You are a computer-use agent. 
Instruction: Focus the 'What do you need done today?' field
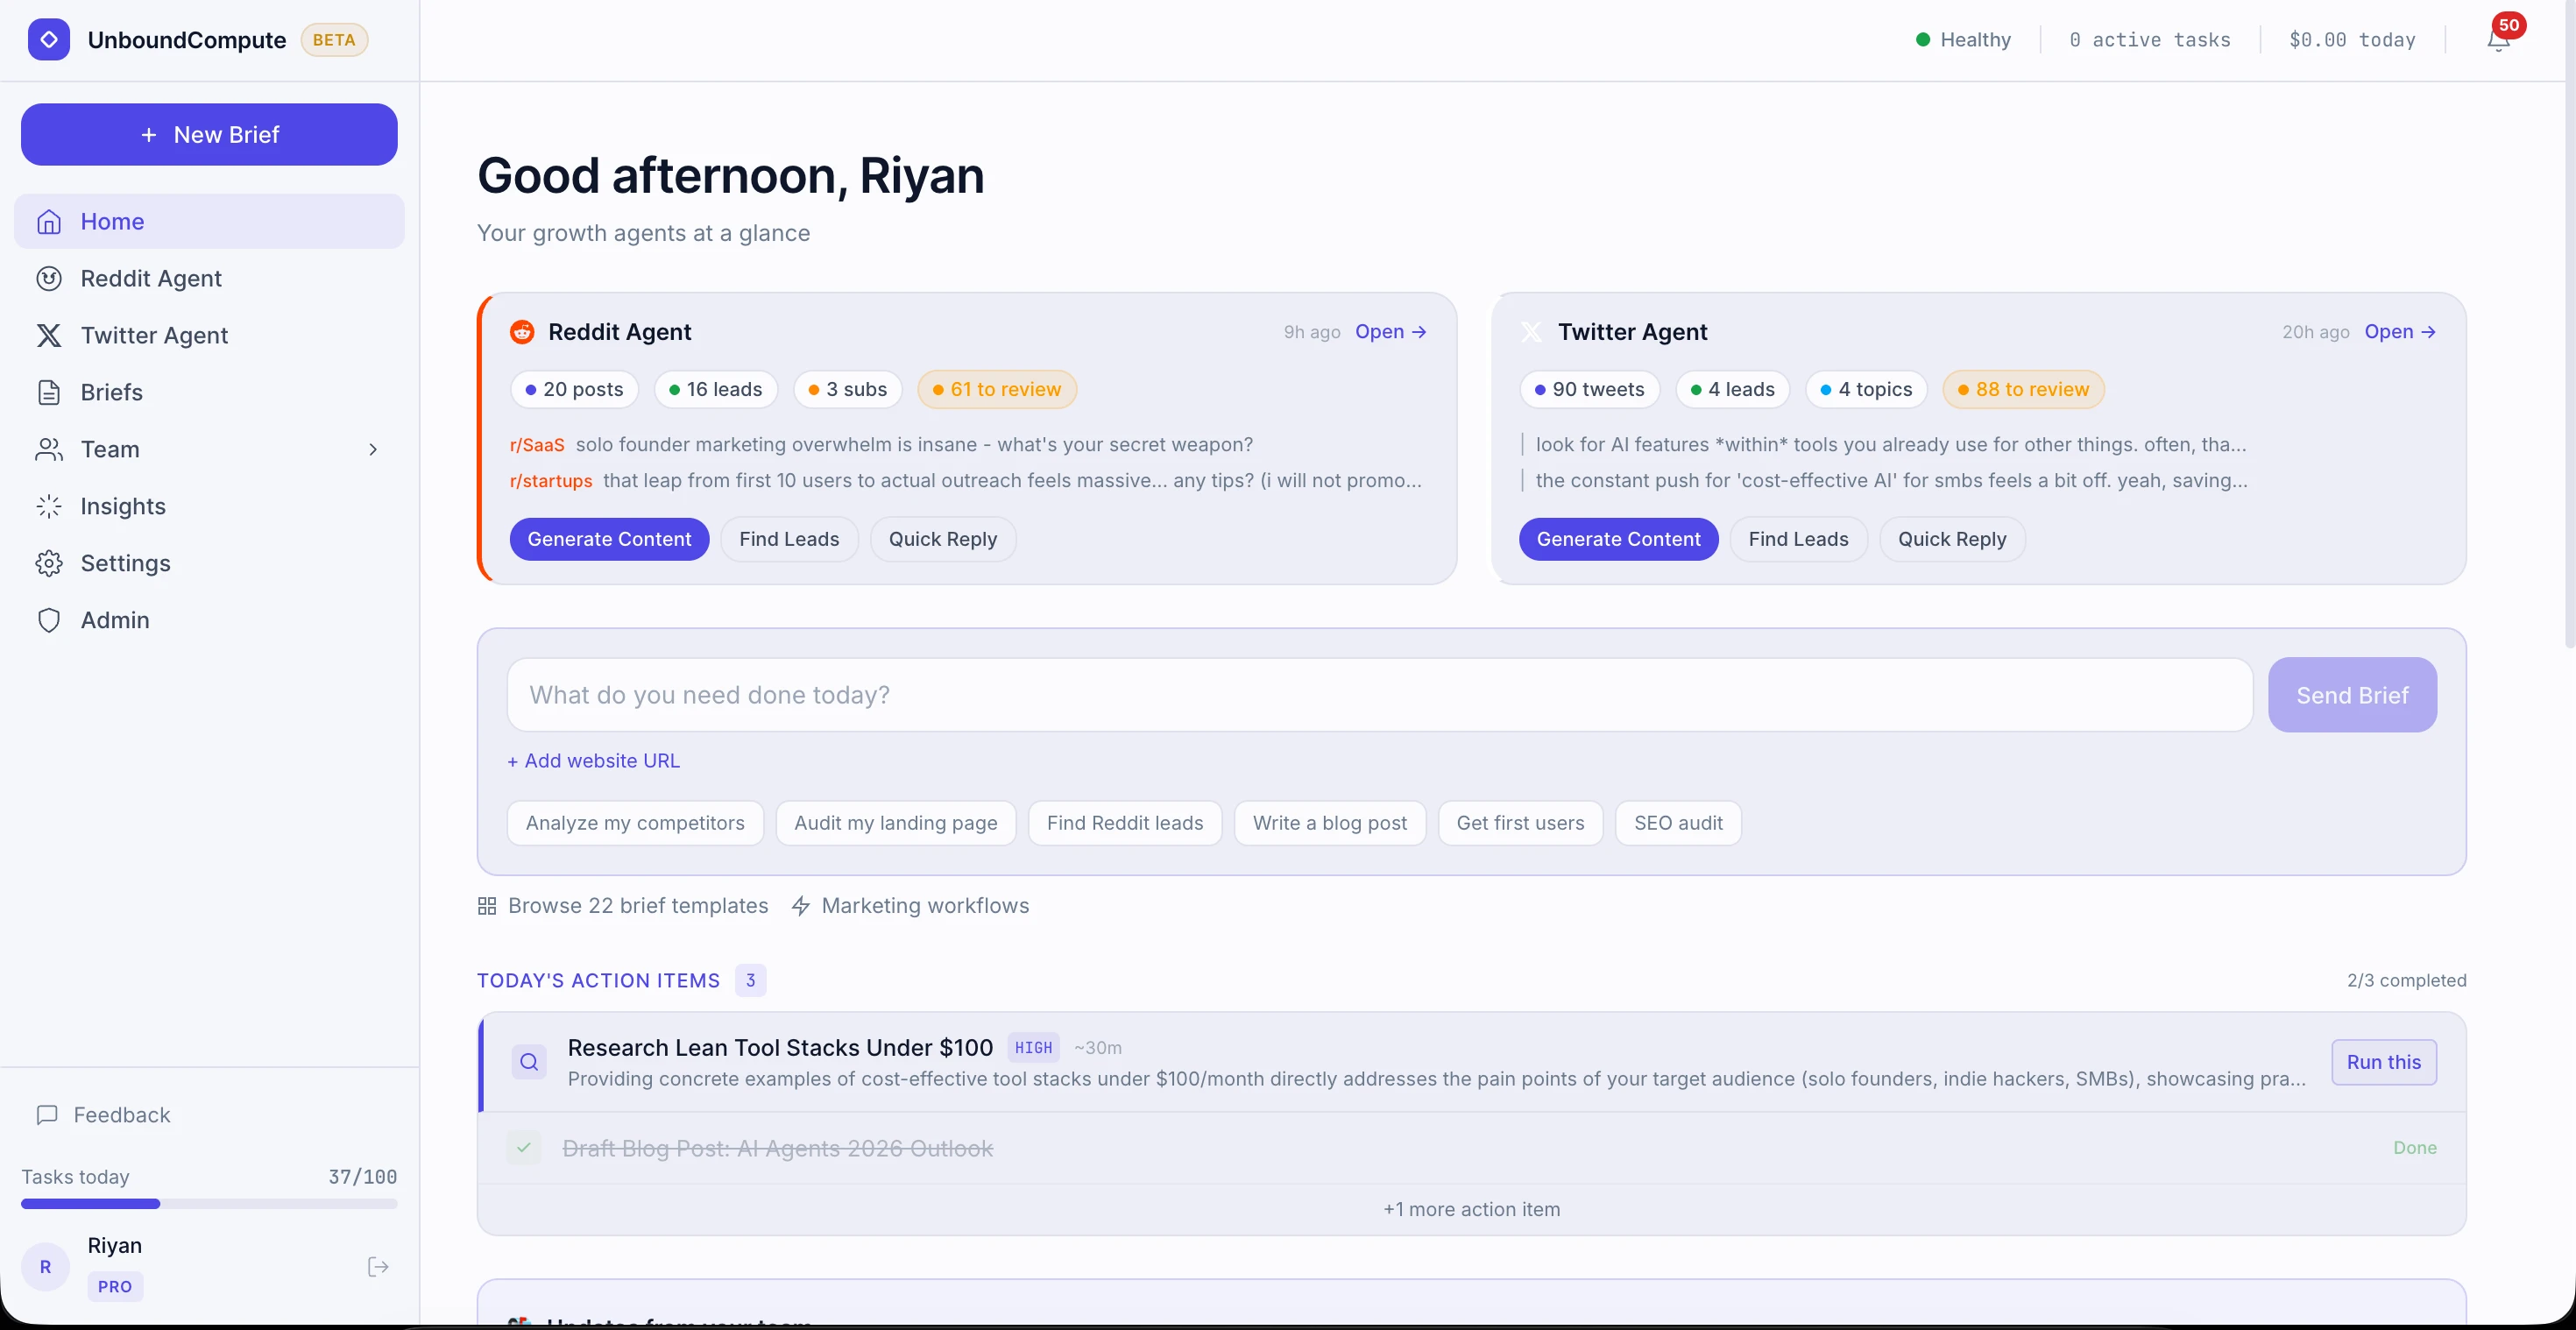click(x=1379, y=695)
